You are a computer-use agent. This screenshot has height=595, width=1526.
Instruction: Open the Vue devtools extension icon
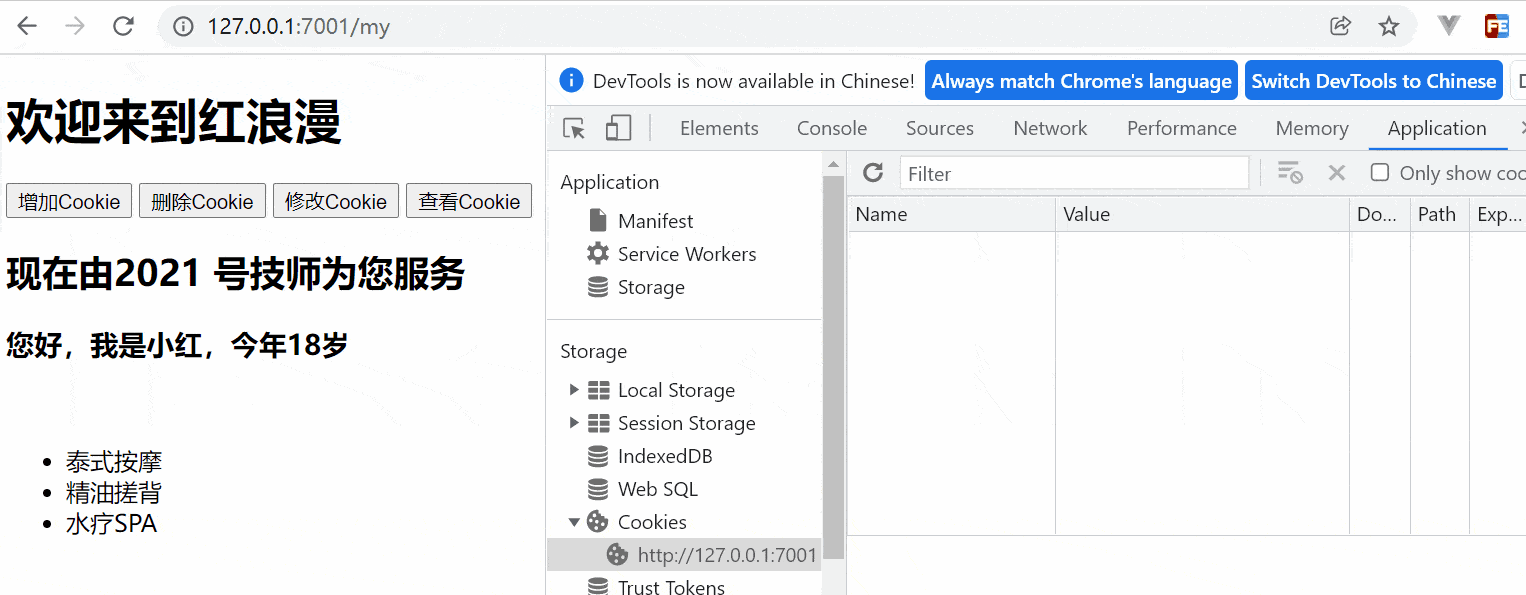pyautogui.click(x=1449, y=27)
